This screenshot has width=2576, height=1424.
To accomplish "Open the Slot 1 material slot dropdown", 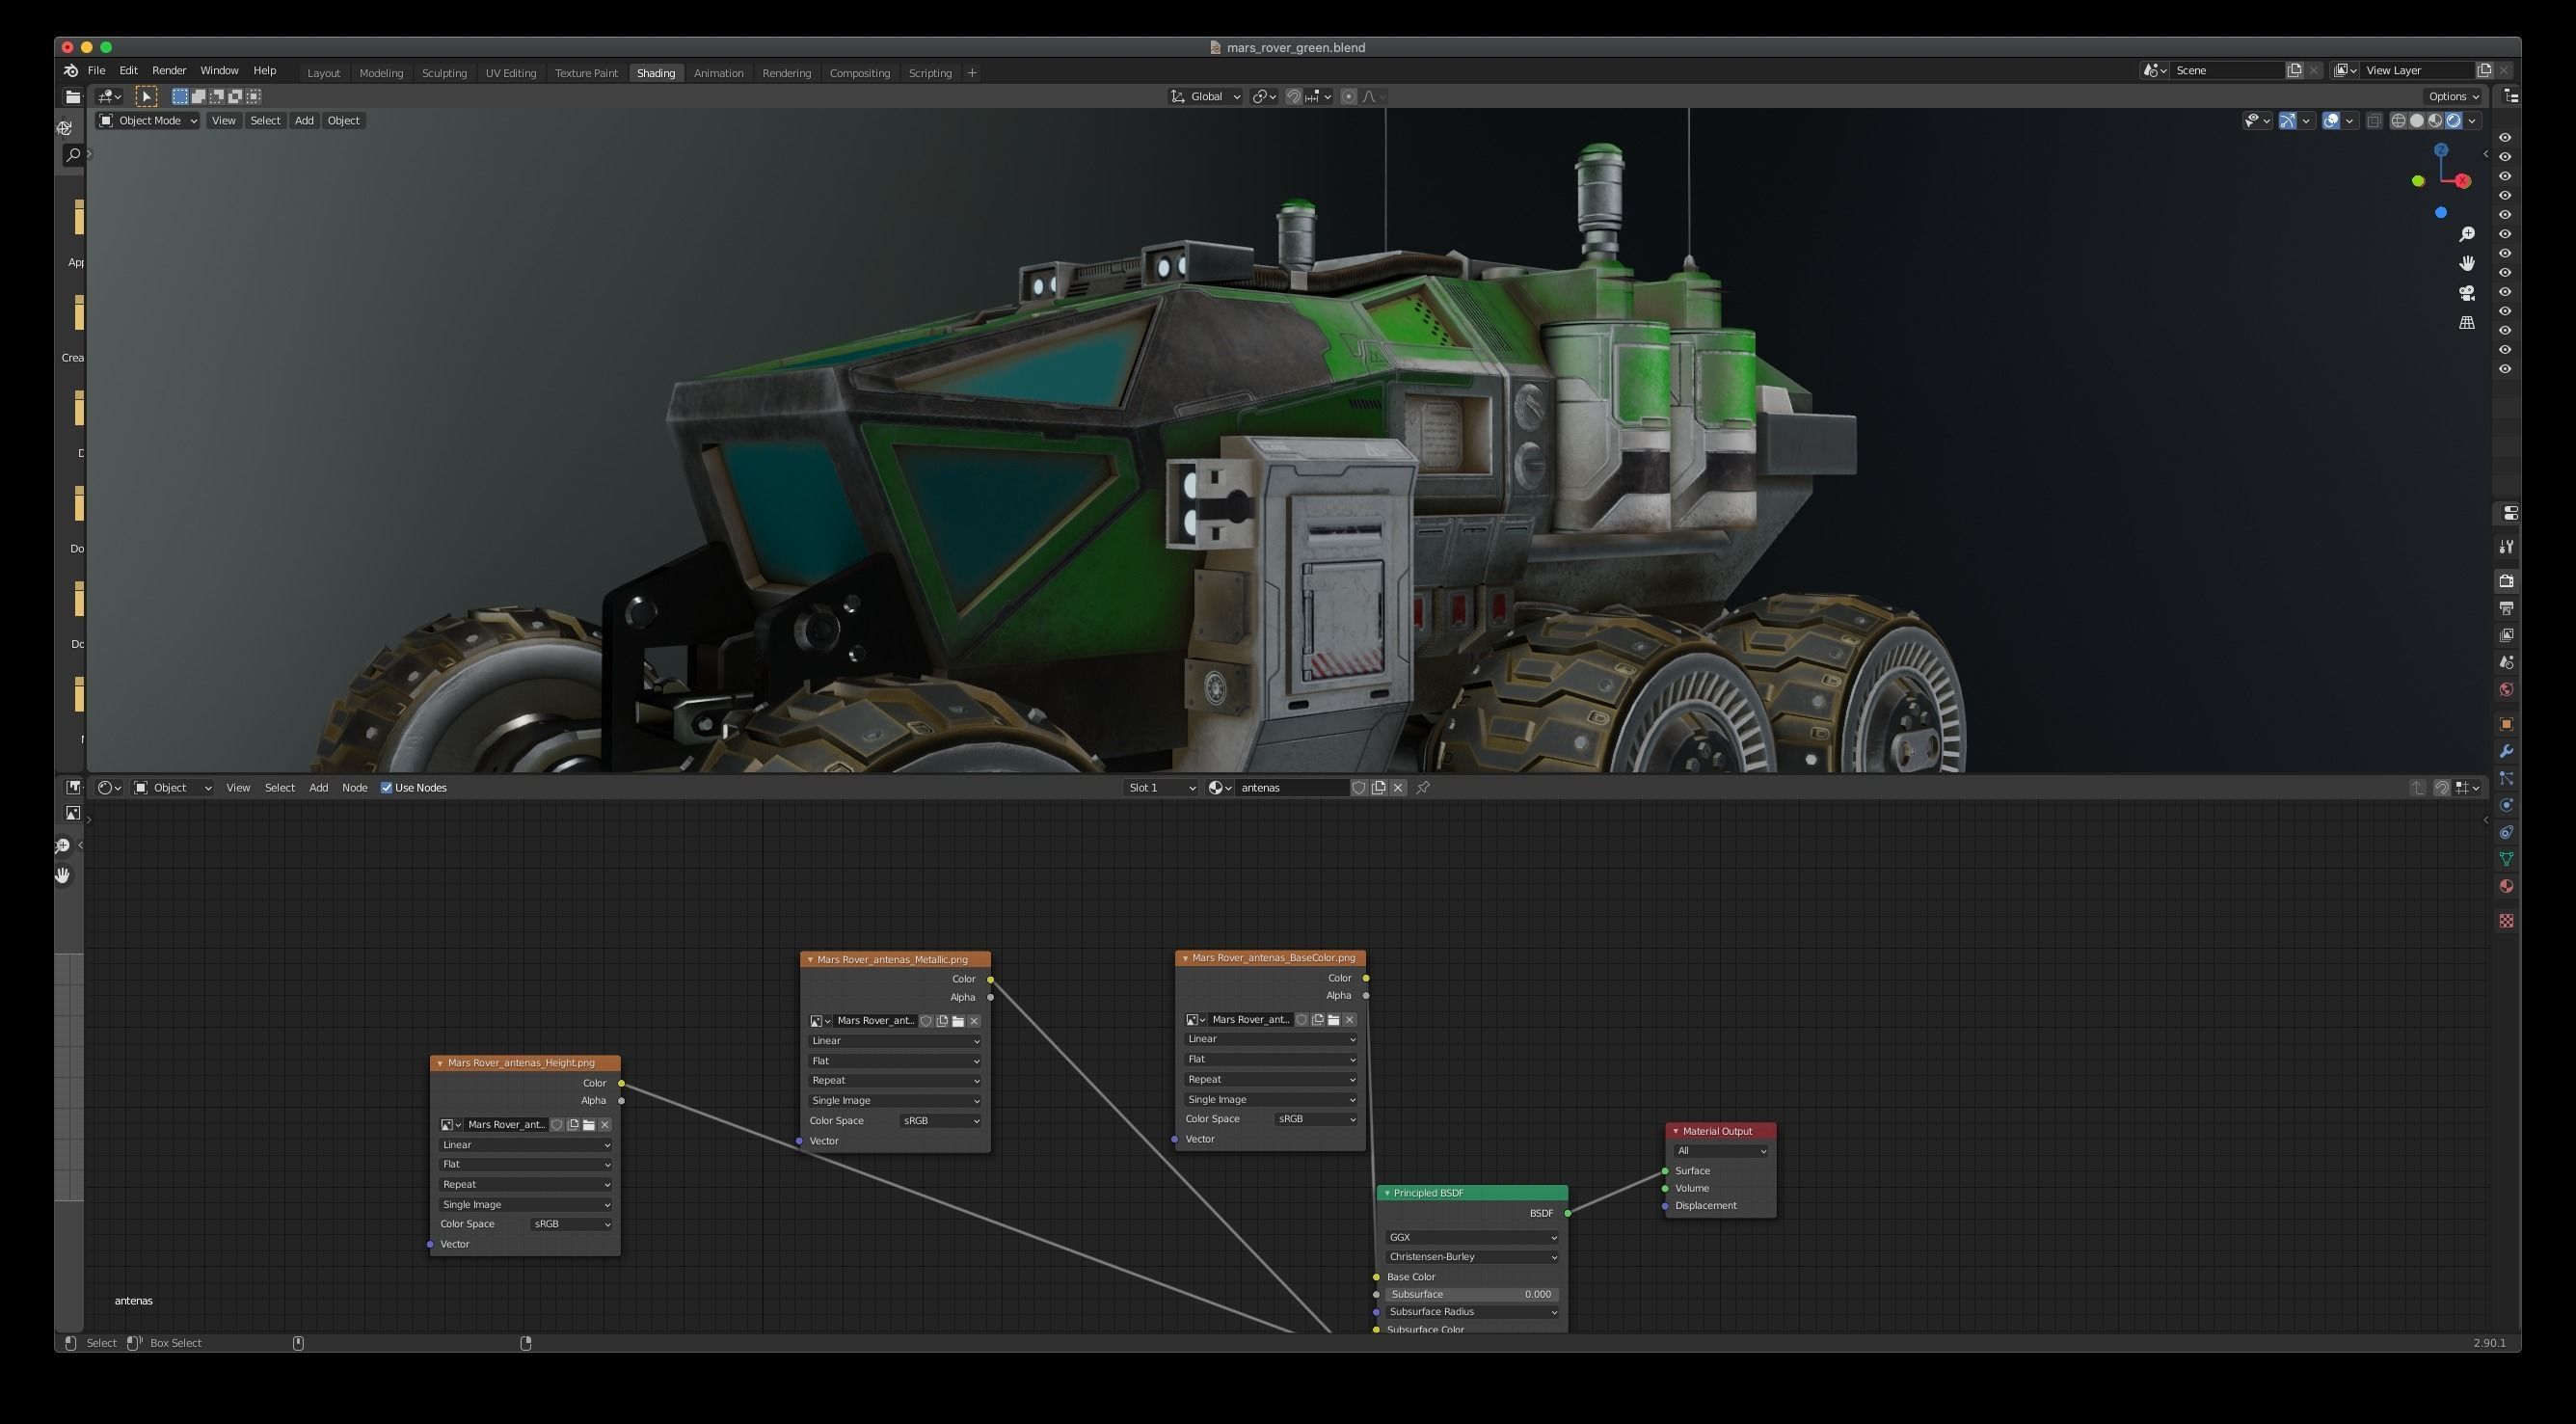I will pos(1160,788).
